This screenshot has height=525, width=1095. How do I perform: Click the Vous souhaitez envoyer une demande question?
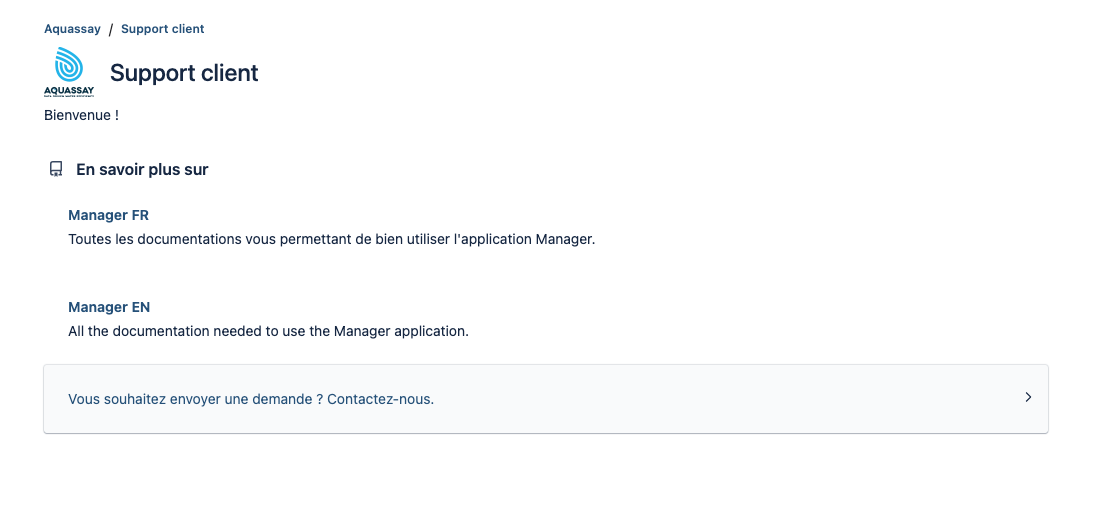(196, 399)
